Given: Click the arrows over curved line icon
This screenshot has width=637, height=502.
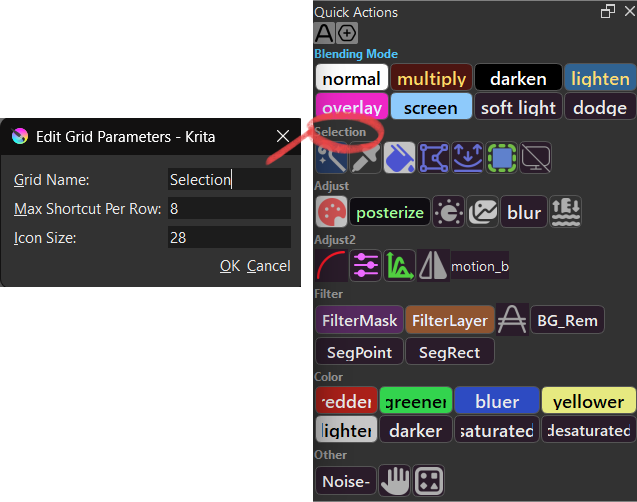Looking at the screenshot, I should (x=468, y=158).
